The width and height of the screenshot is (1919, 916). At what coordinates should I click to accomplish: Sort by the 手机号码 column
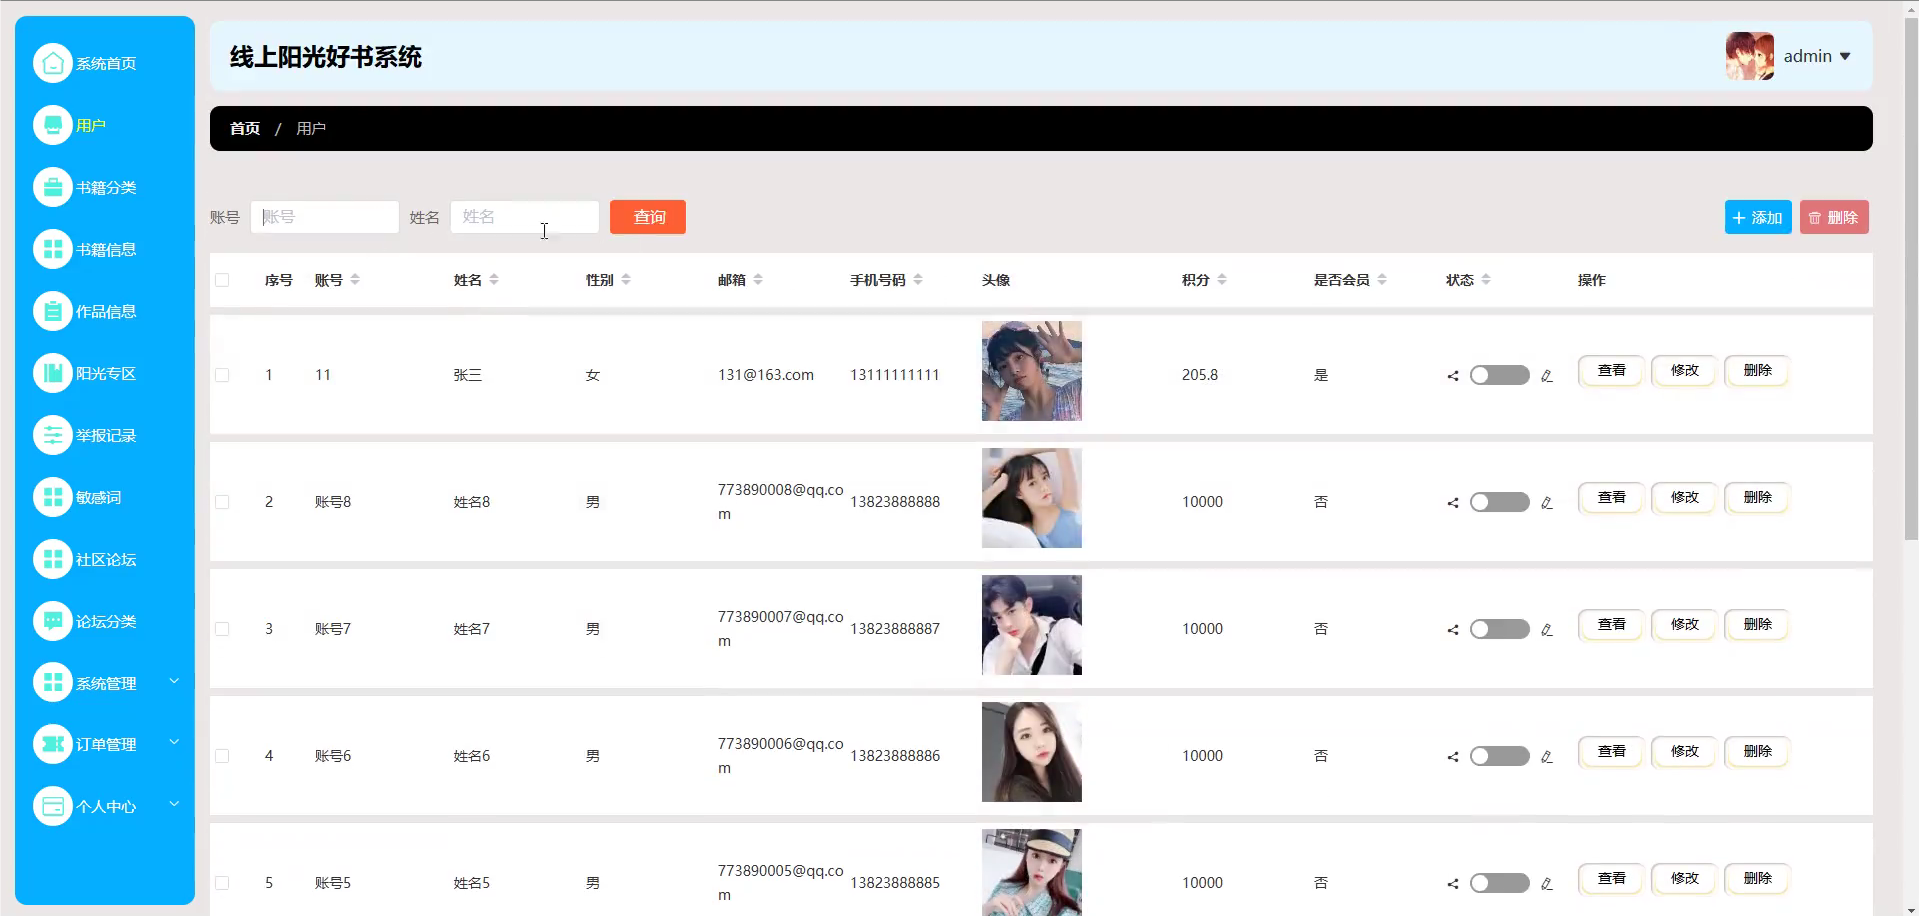click(918, 280)
